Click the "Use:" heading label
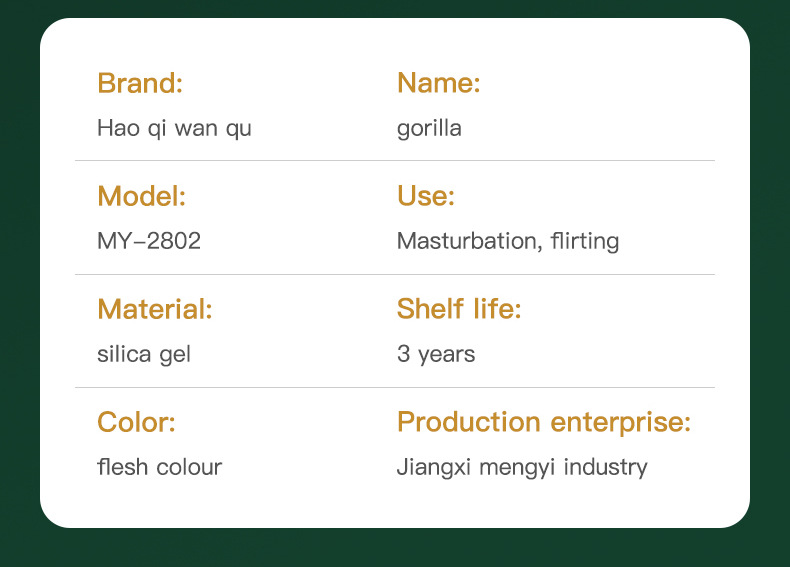Image resolution: width=790 pixels, height=567 pixels. tap(426, 196)
